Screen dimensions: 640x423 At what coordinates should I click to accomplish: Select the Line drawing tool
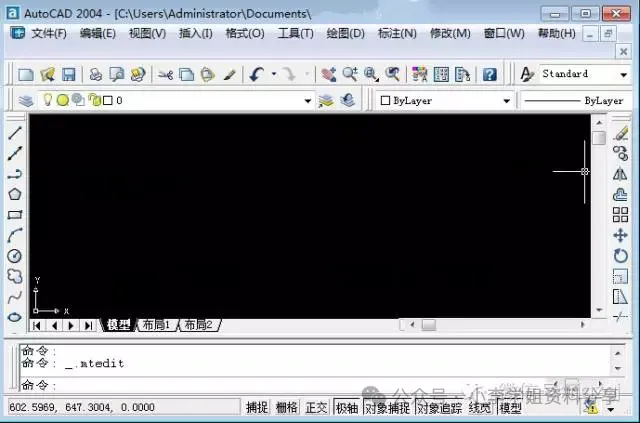(15, 133)
